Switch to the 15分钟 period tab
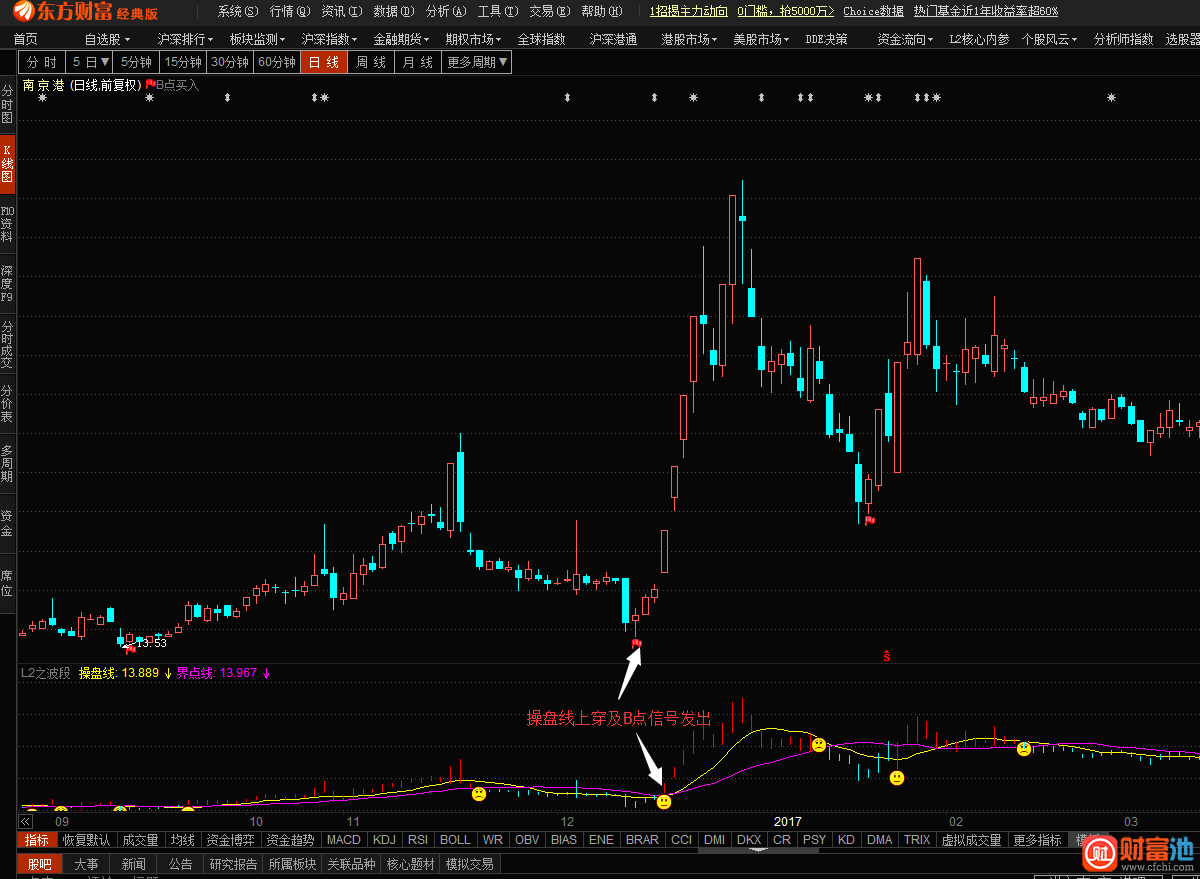 point(184,62)
